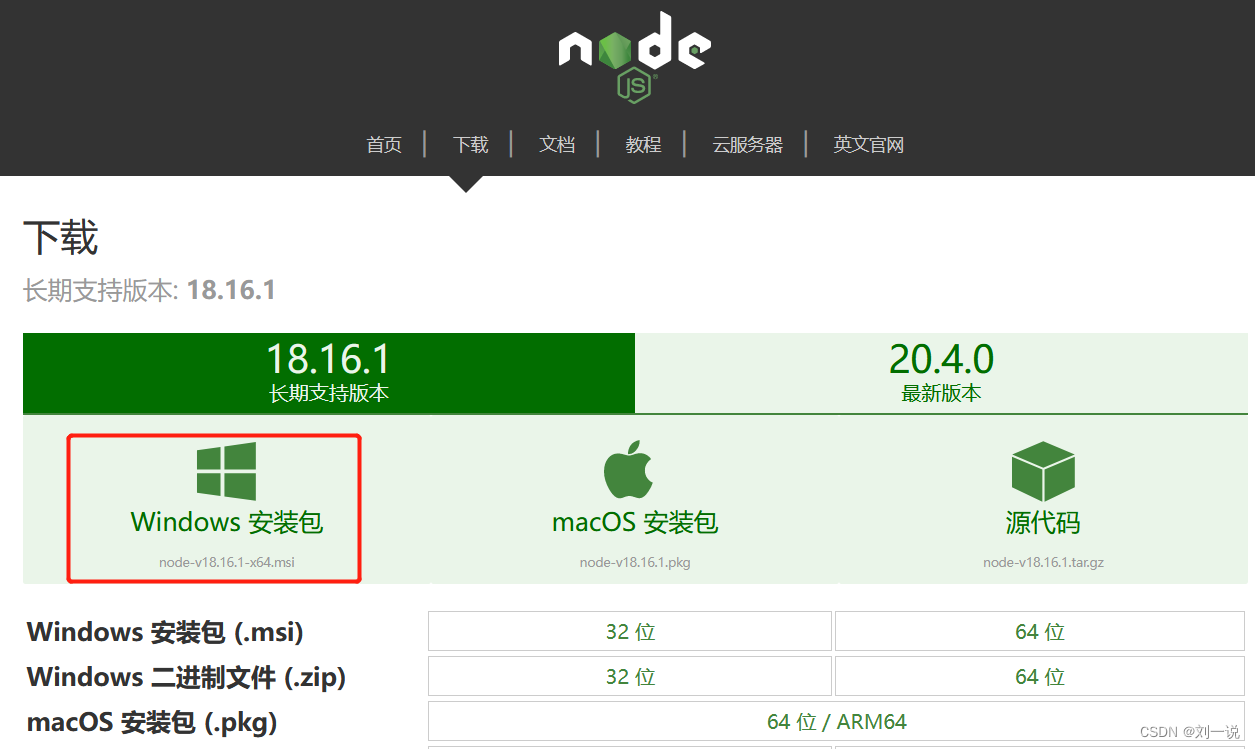Switch to the 20.4.0 最新版本 tab
This screenshot has height=749, width=1255.
coord(941,373)
